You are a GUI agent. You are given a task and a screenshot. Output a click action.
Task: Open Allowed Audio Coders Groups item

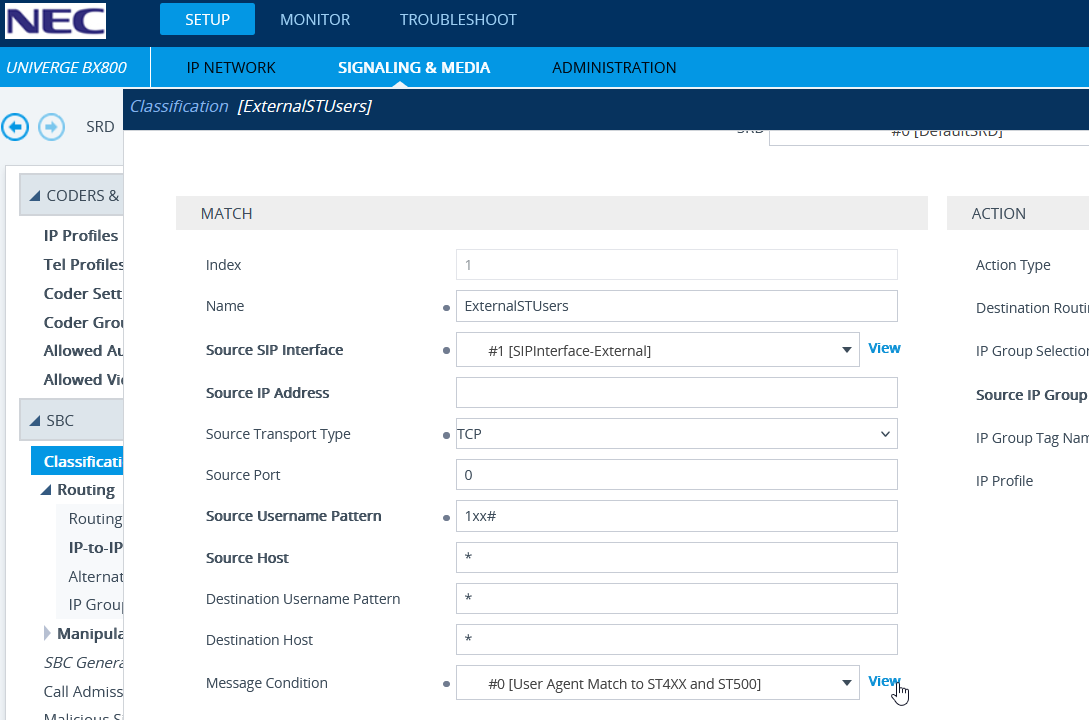pos(83,351)
